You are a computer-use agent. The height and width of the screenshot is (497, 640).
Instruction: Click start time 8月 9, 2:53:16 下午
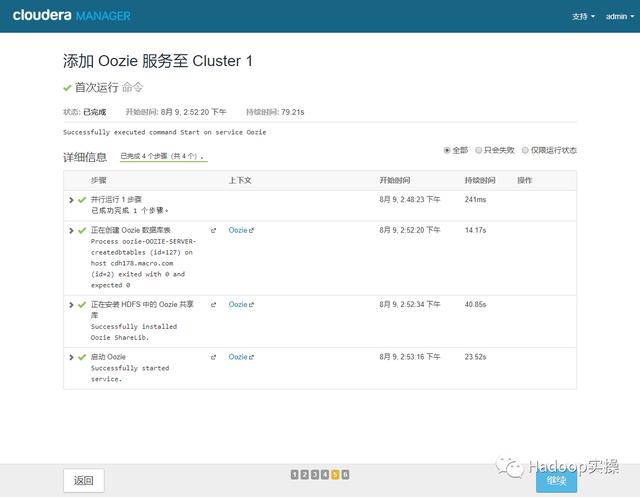pyautogui.click(x=410, y=357)
